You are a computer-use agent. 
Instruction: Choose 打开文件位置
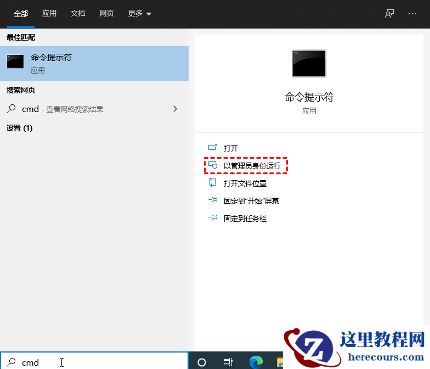tap(245, 183)
